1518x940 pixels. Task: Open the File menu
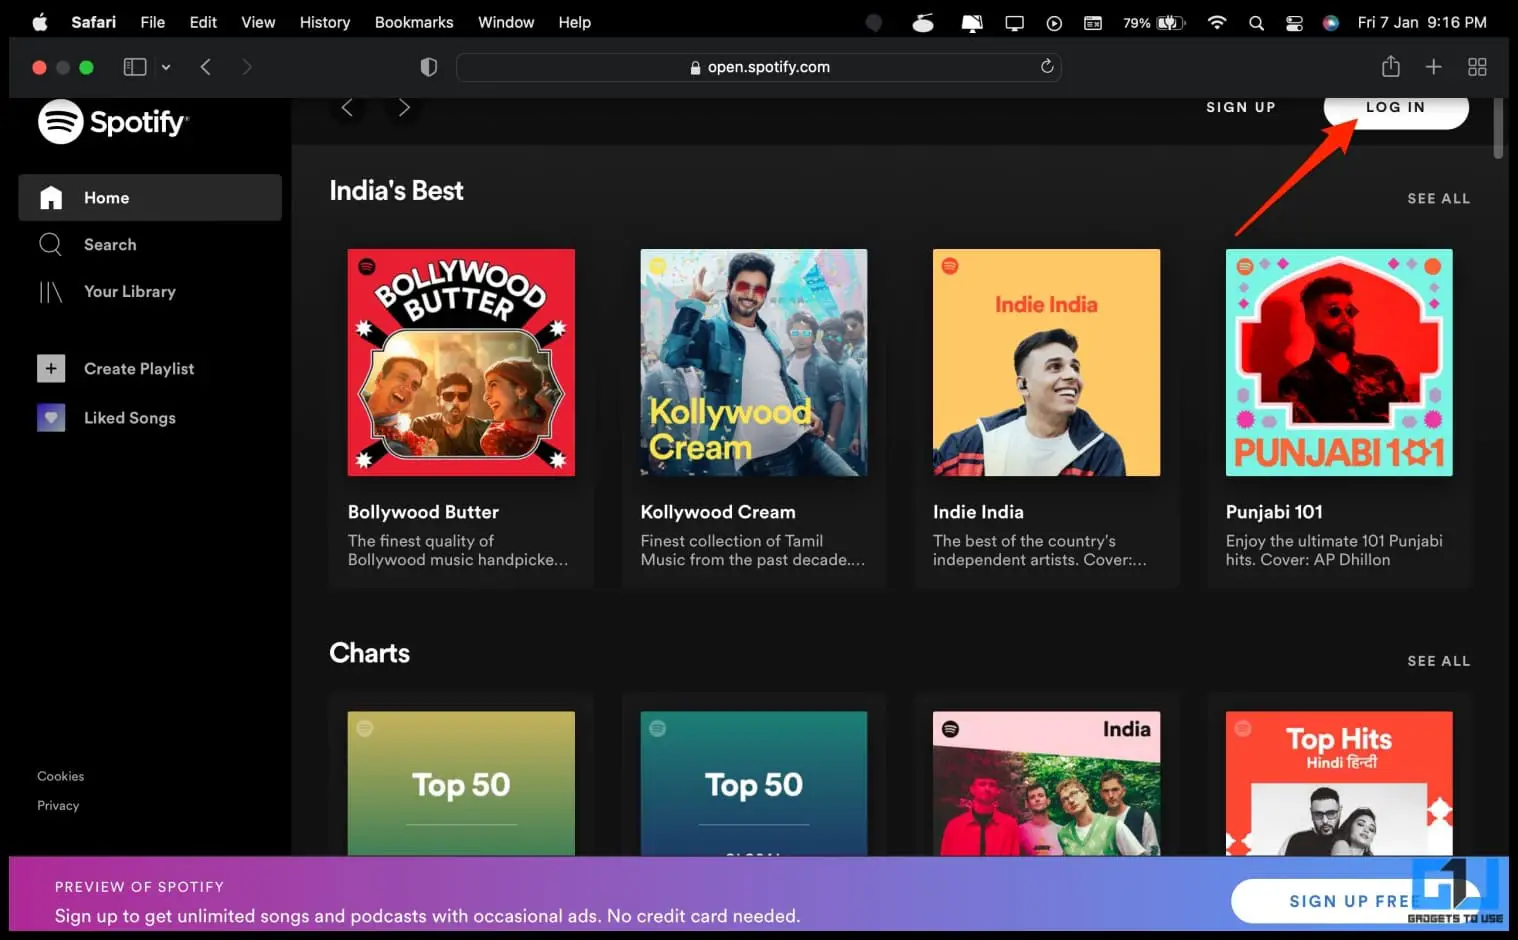[x=153, y=22]
